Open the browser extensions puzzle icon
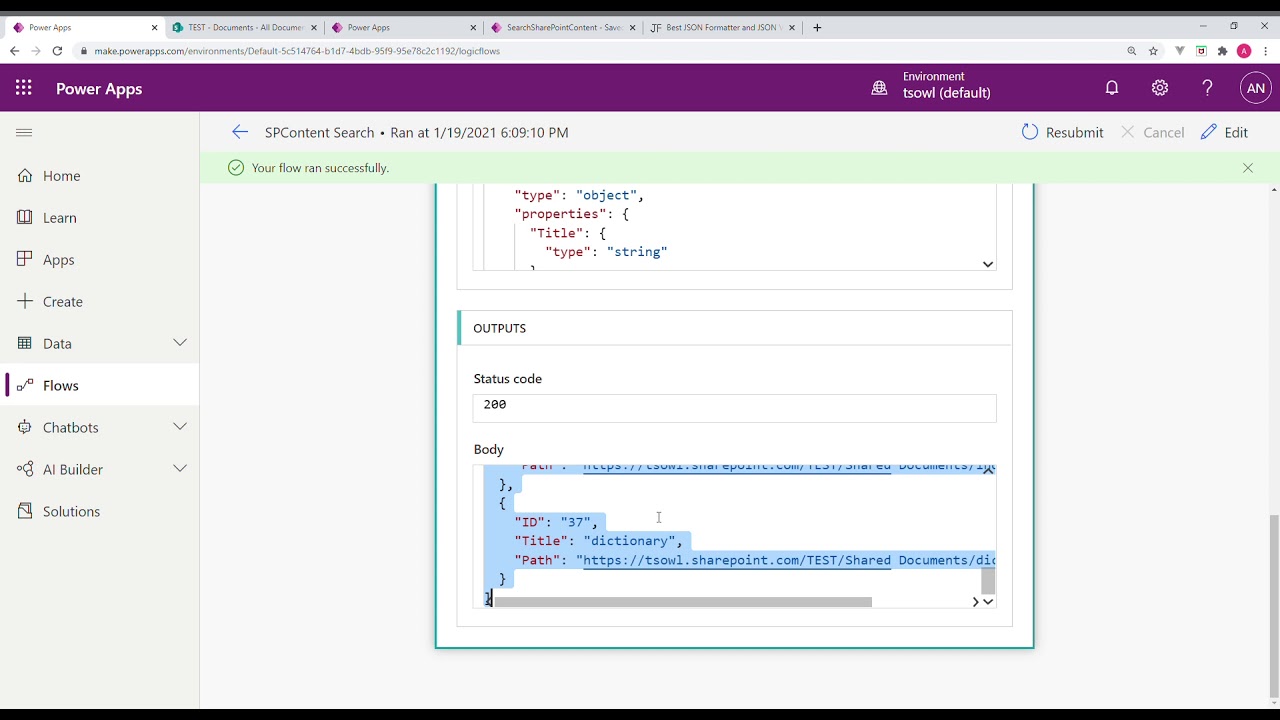This screenshot has height=720, width=1280. 1222,51
